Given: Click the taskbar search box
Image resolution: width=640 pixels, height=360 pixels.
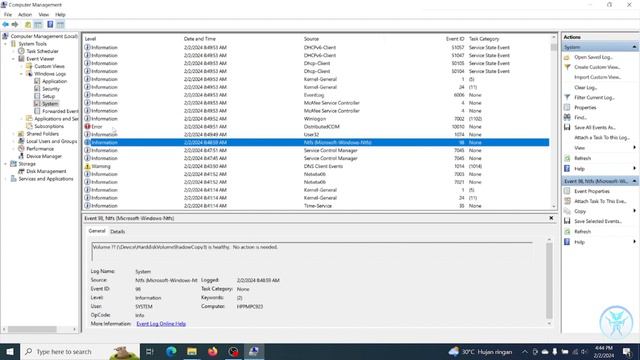Looking at the screenshot, I should click(x=80, y=351).
